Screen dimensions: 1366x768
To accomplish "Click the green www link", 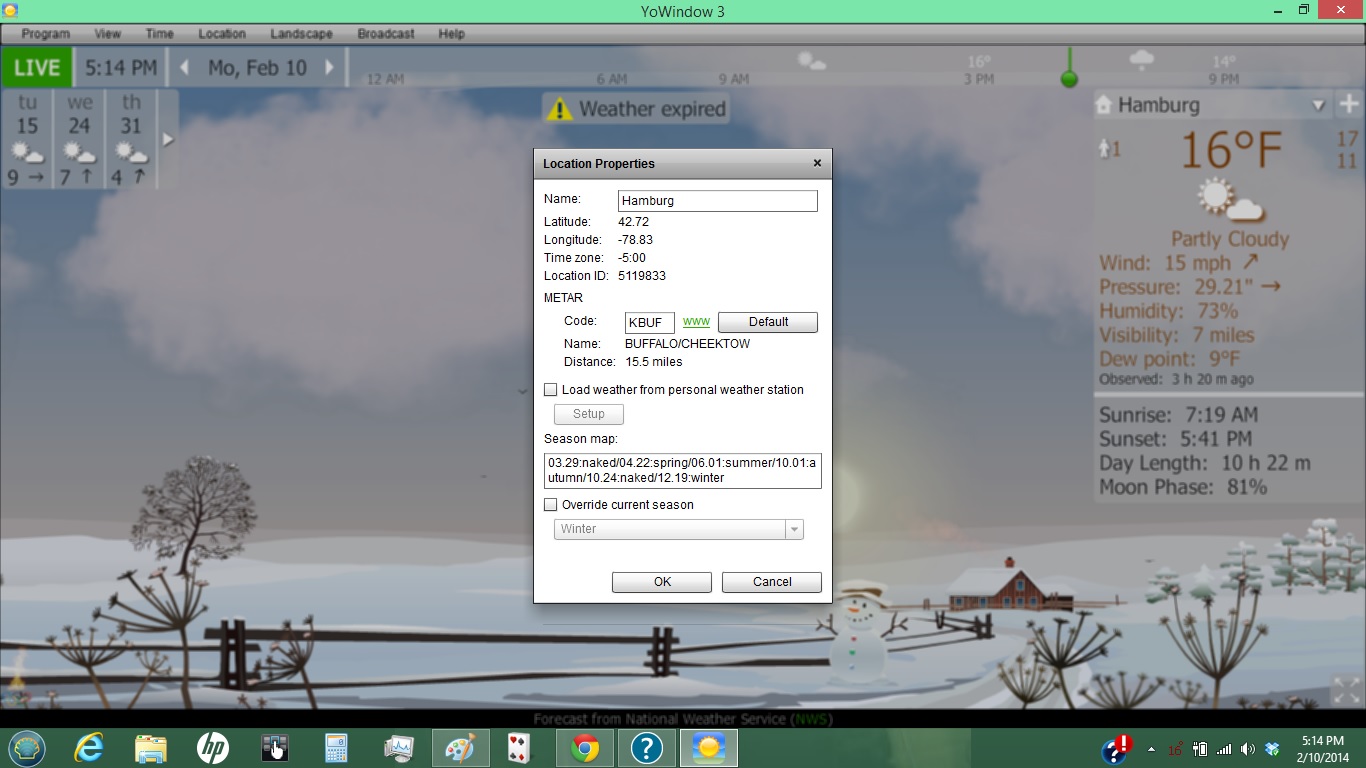I will (x=696, y=322).
